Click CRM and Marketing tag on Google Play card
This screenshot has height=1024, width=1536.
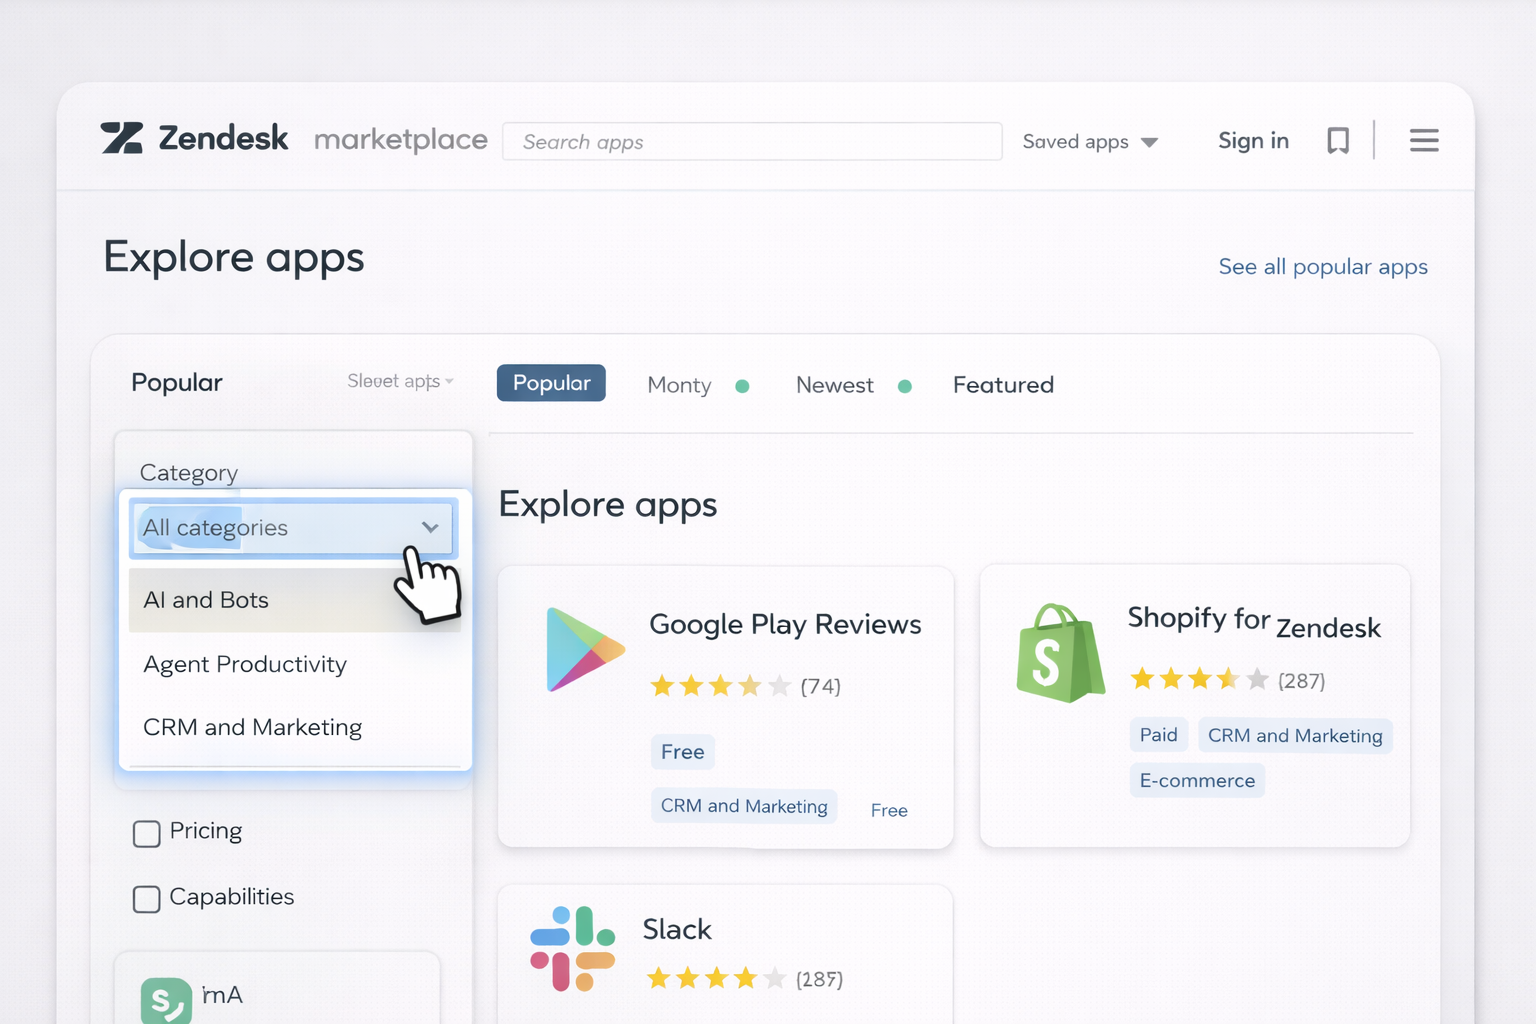744,806
